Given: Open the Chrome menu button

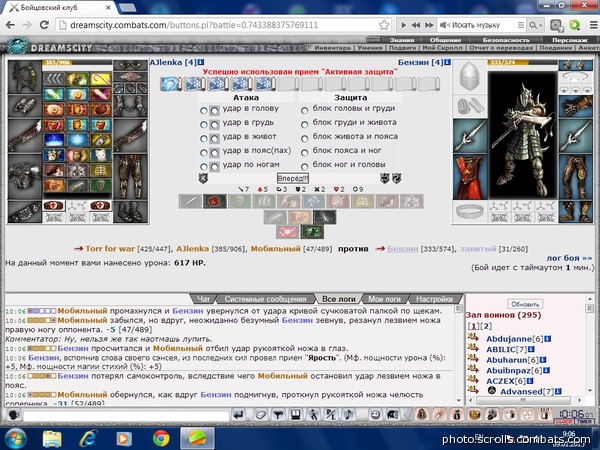Looking at the screenshot, I should click(x=593, y=25).
